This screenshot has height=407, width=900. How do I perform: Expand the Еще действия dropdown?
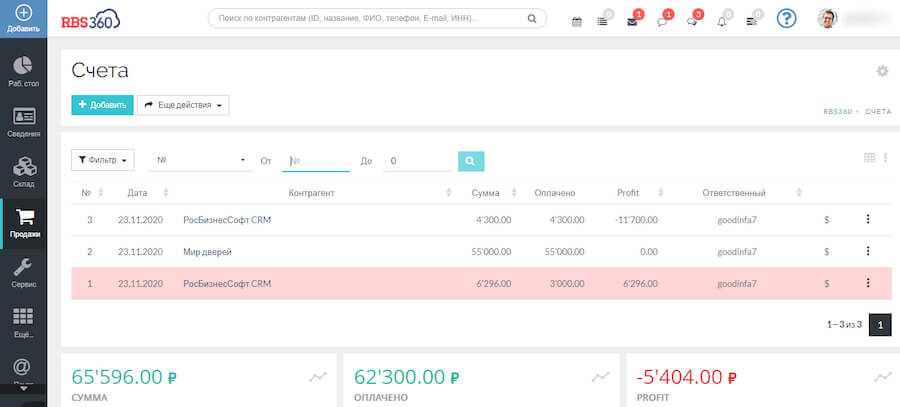[183, 105]
